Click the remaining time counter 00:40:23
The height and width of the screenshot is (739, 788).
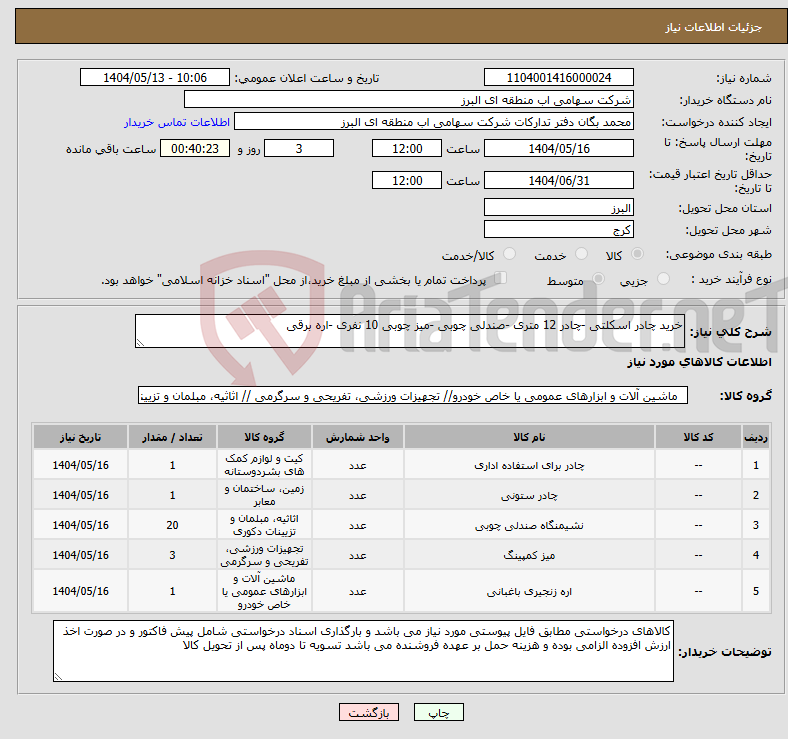(195, 148)
